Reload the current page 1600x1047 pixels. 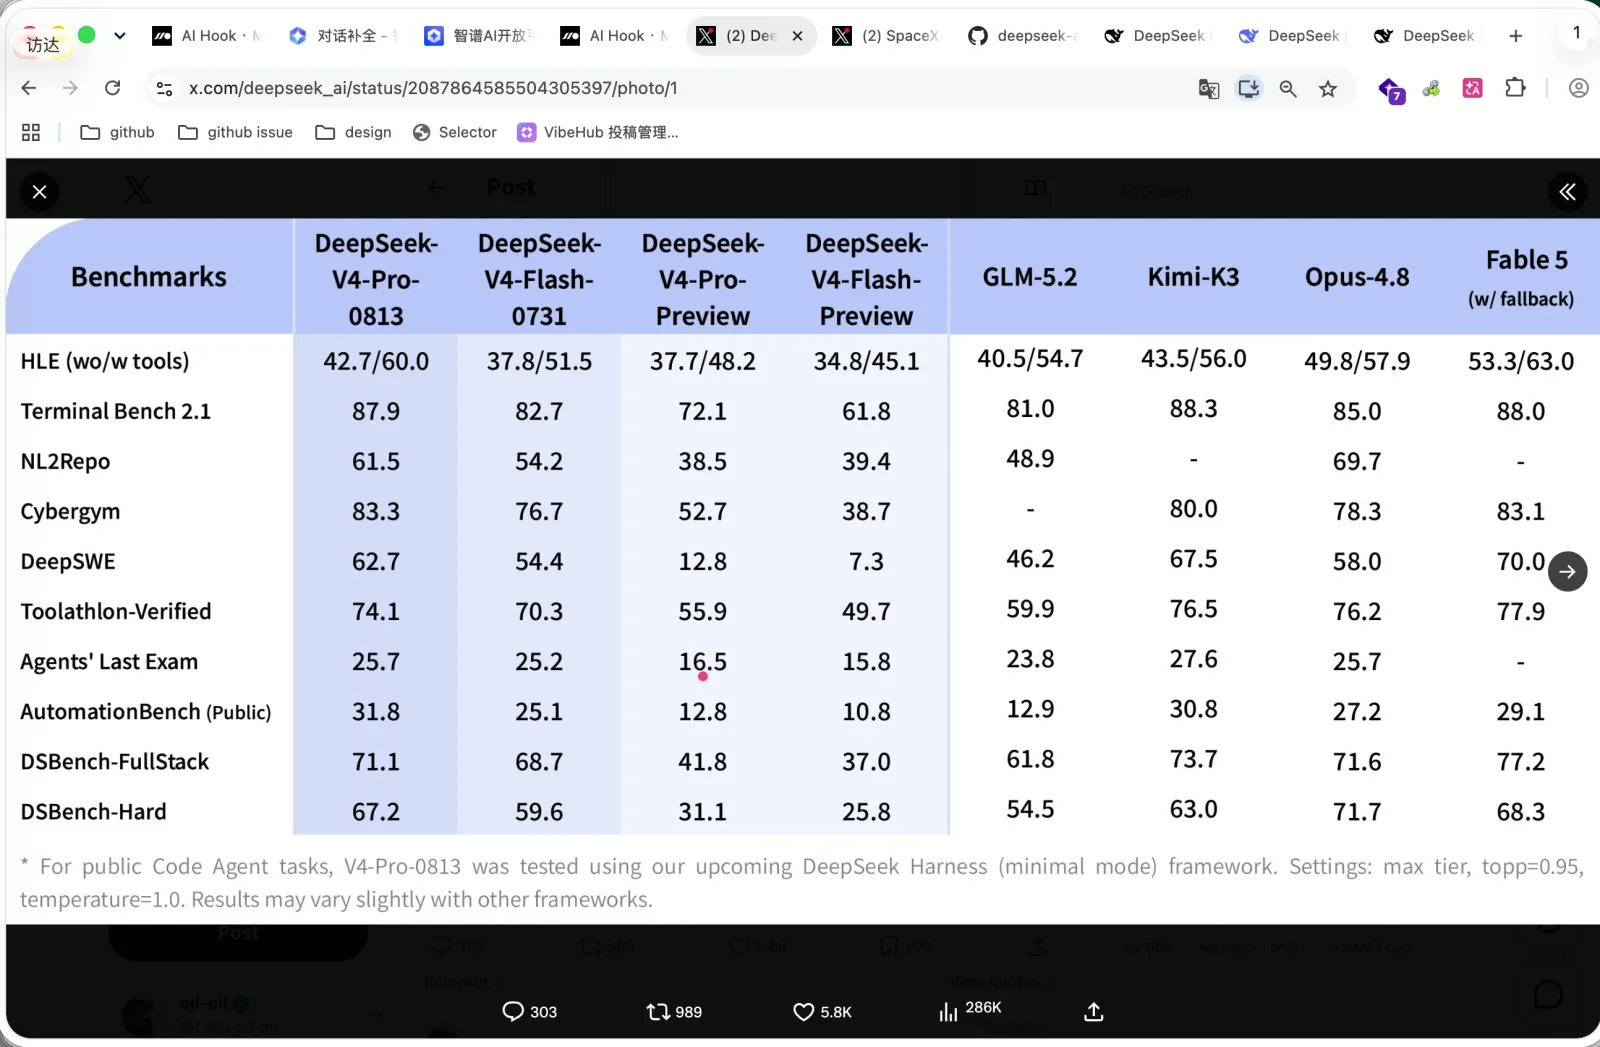coord(112,88)
